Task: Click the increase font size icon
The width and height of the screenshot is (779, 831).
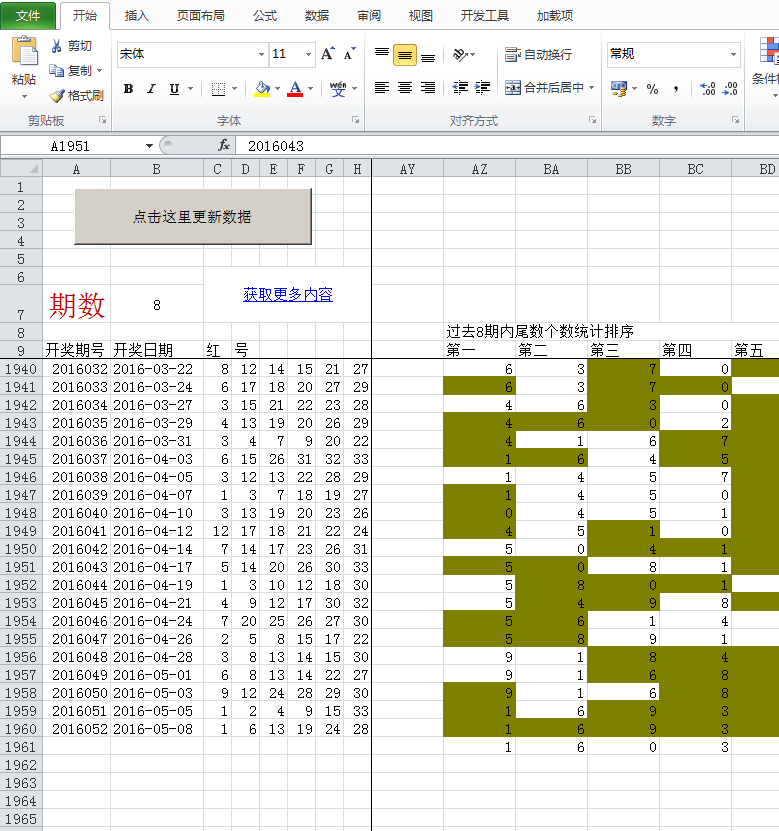Action: 328,54
